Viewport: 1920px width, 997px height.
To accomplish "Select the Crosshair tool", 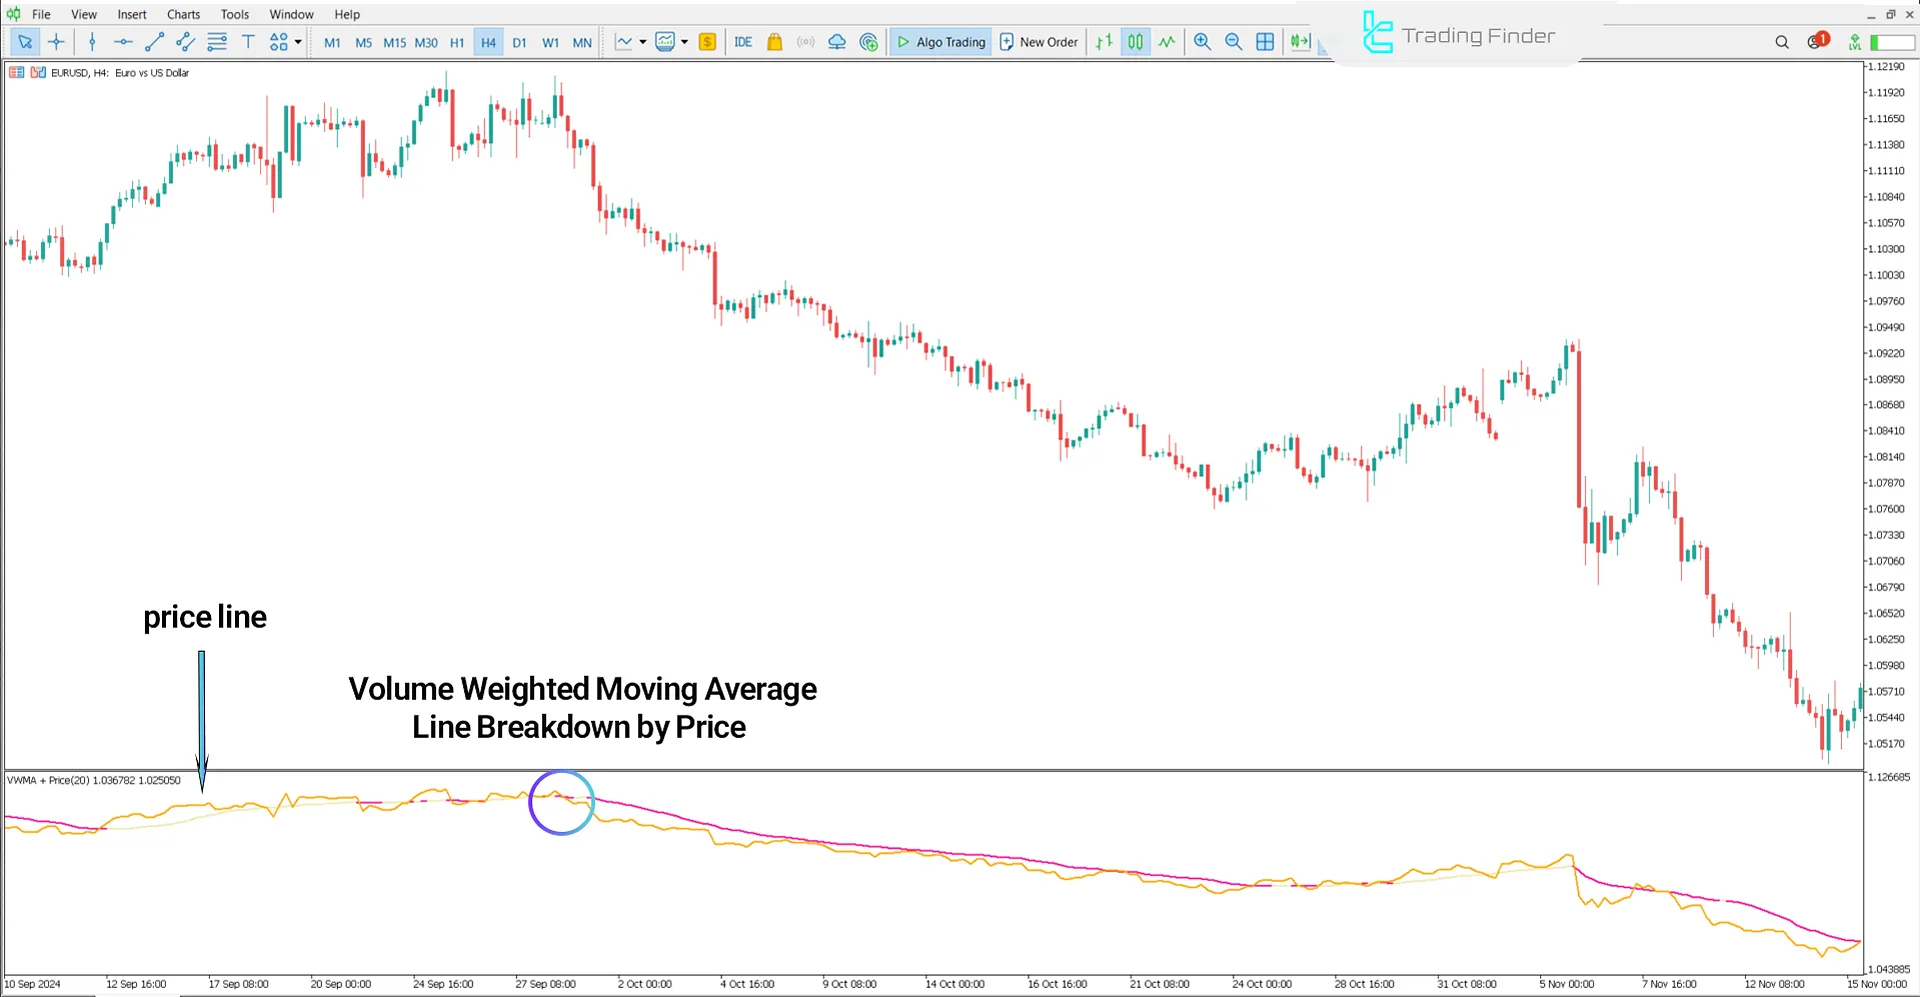I will (x=56, y=42).
